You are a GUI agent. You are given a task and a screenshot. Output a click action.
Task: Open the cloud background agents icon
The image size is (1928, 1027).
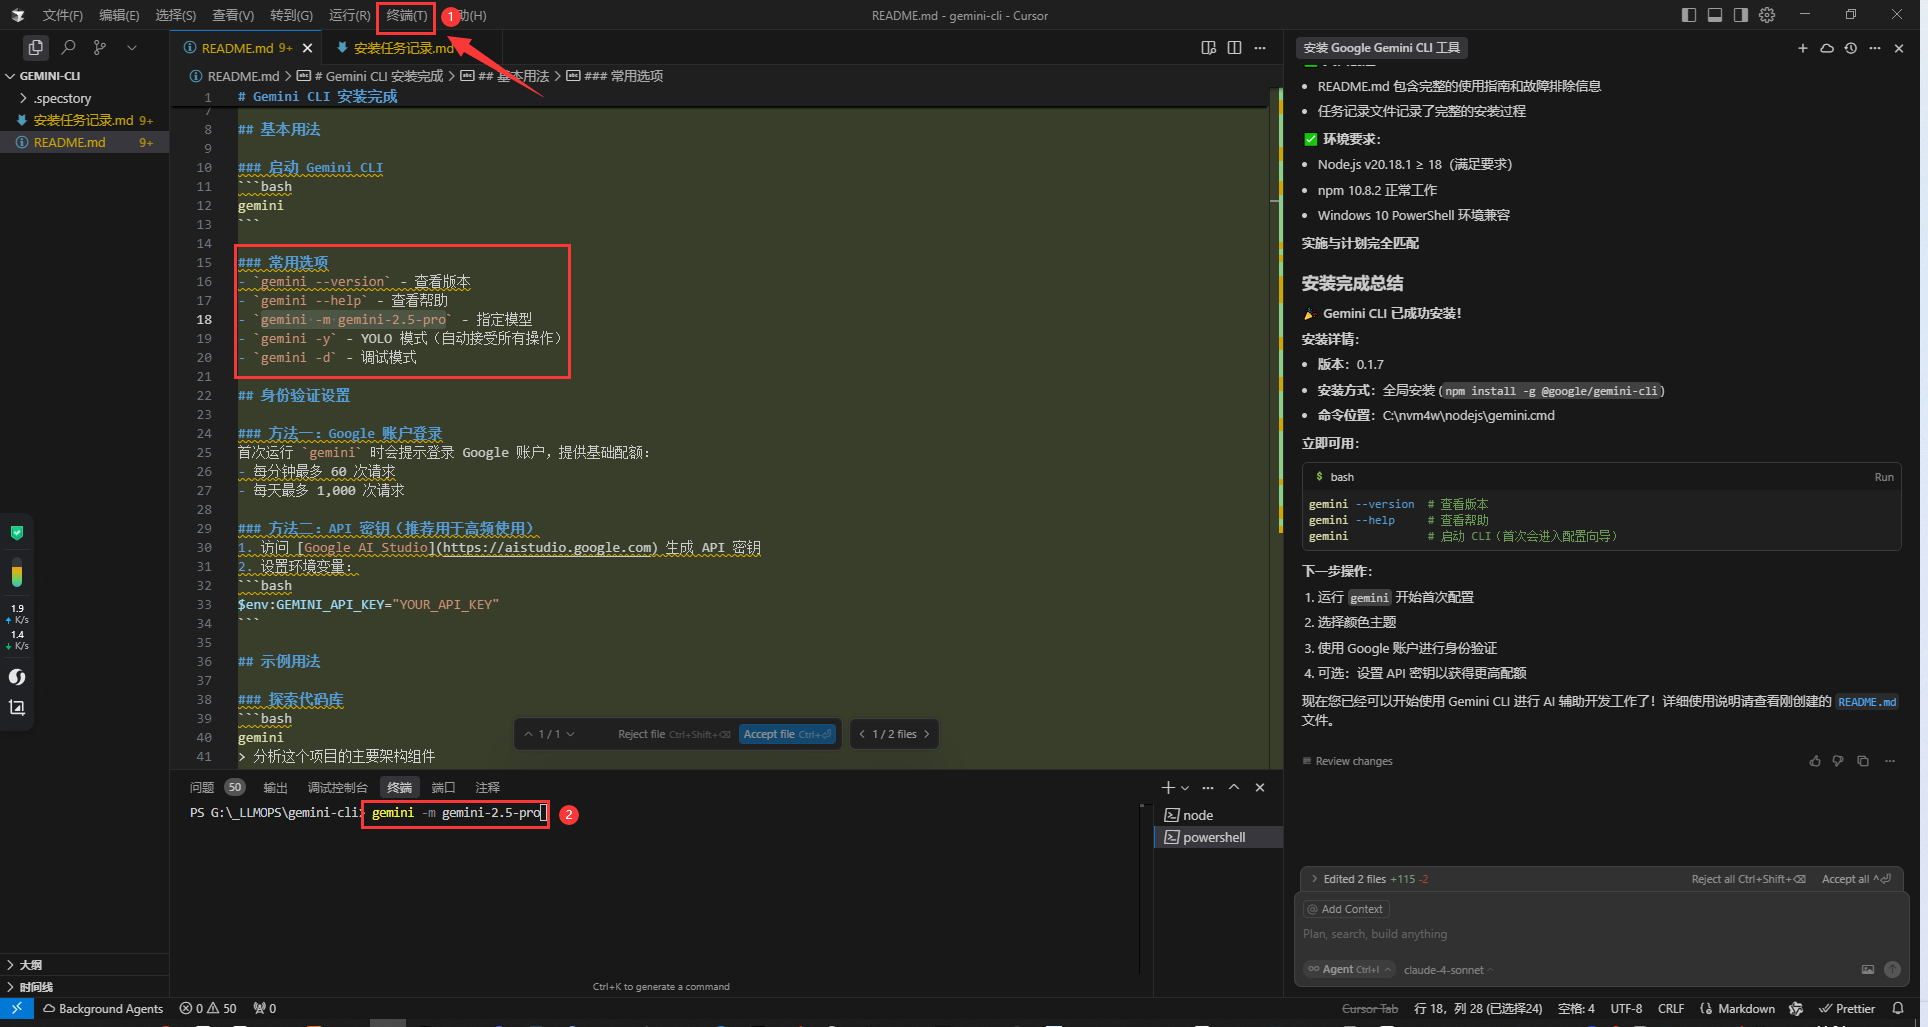point(1827,47)
